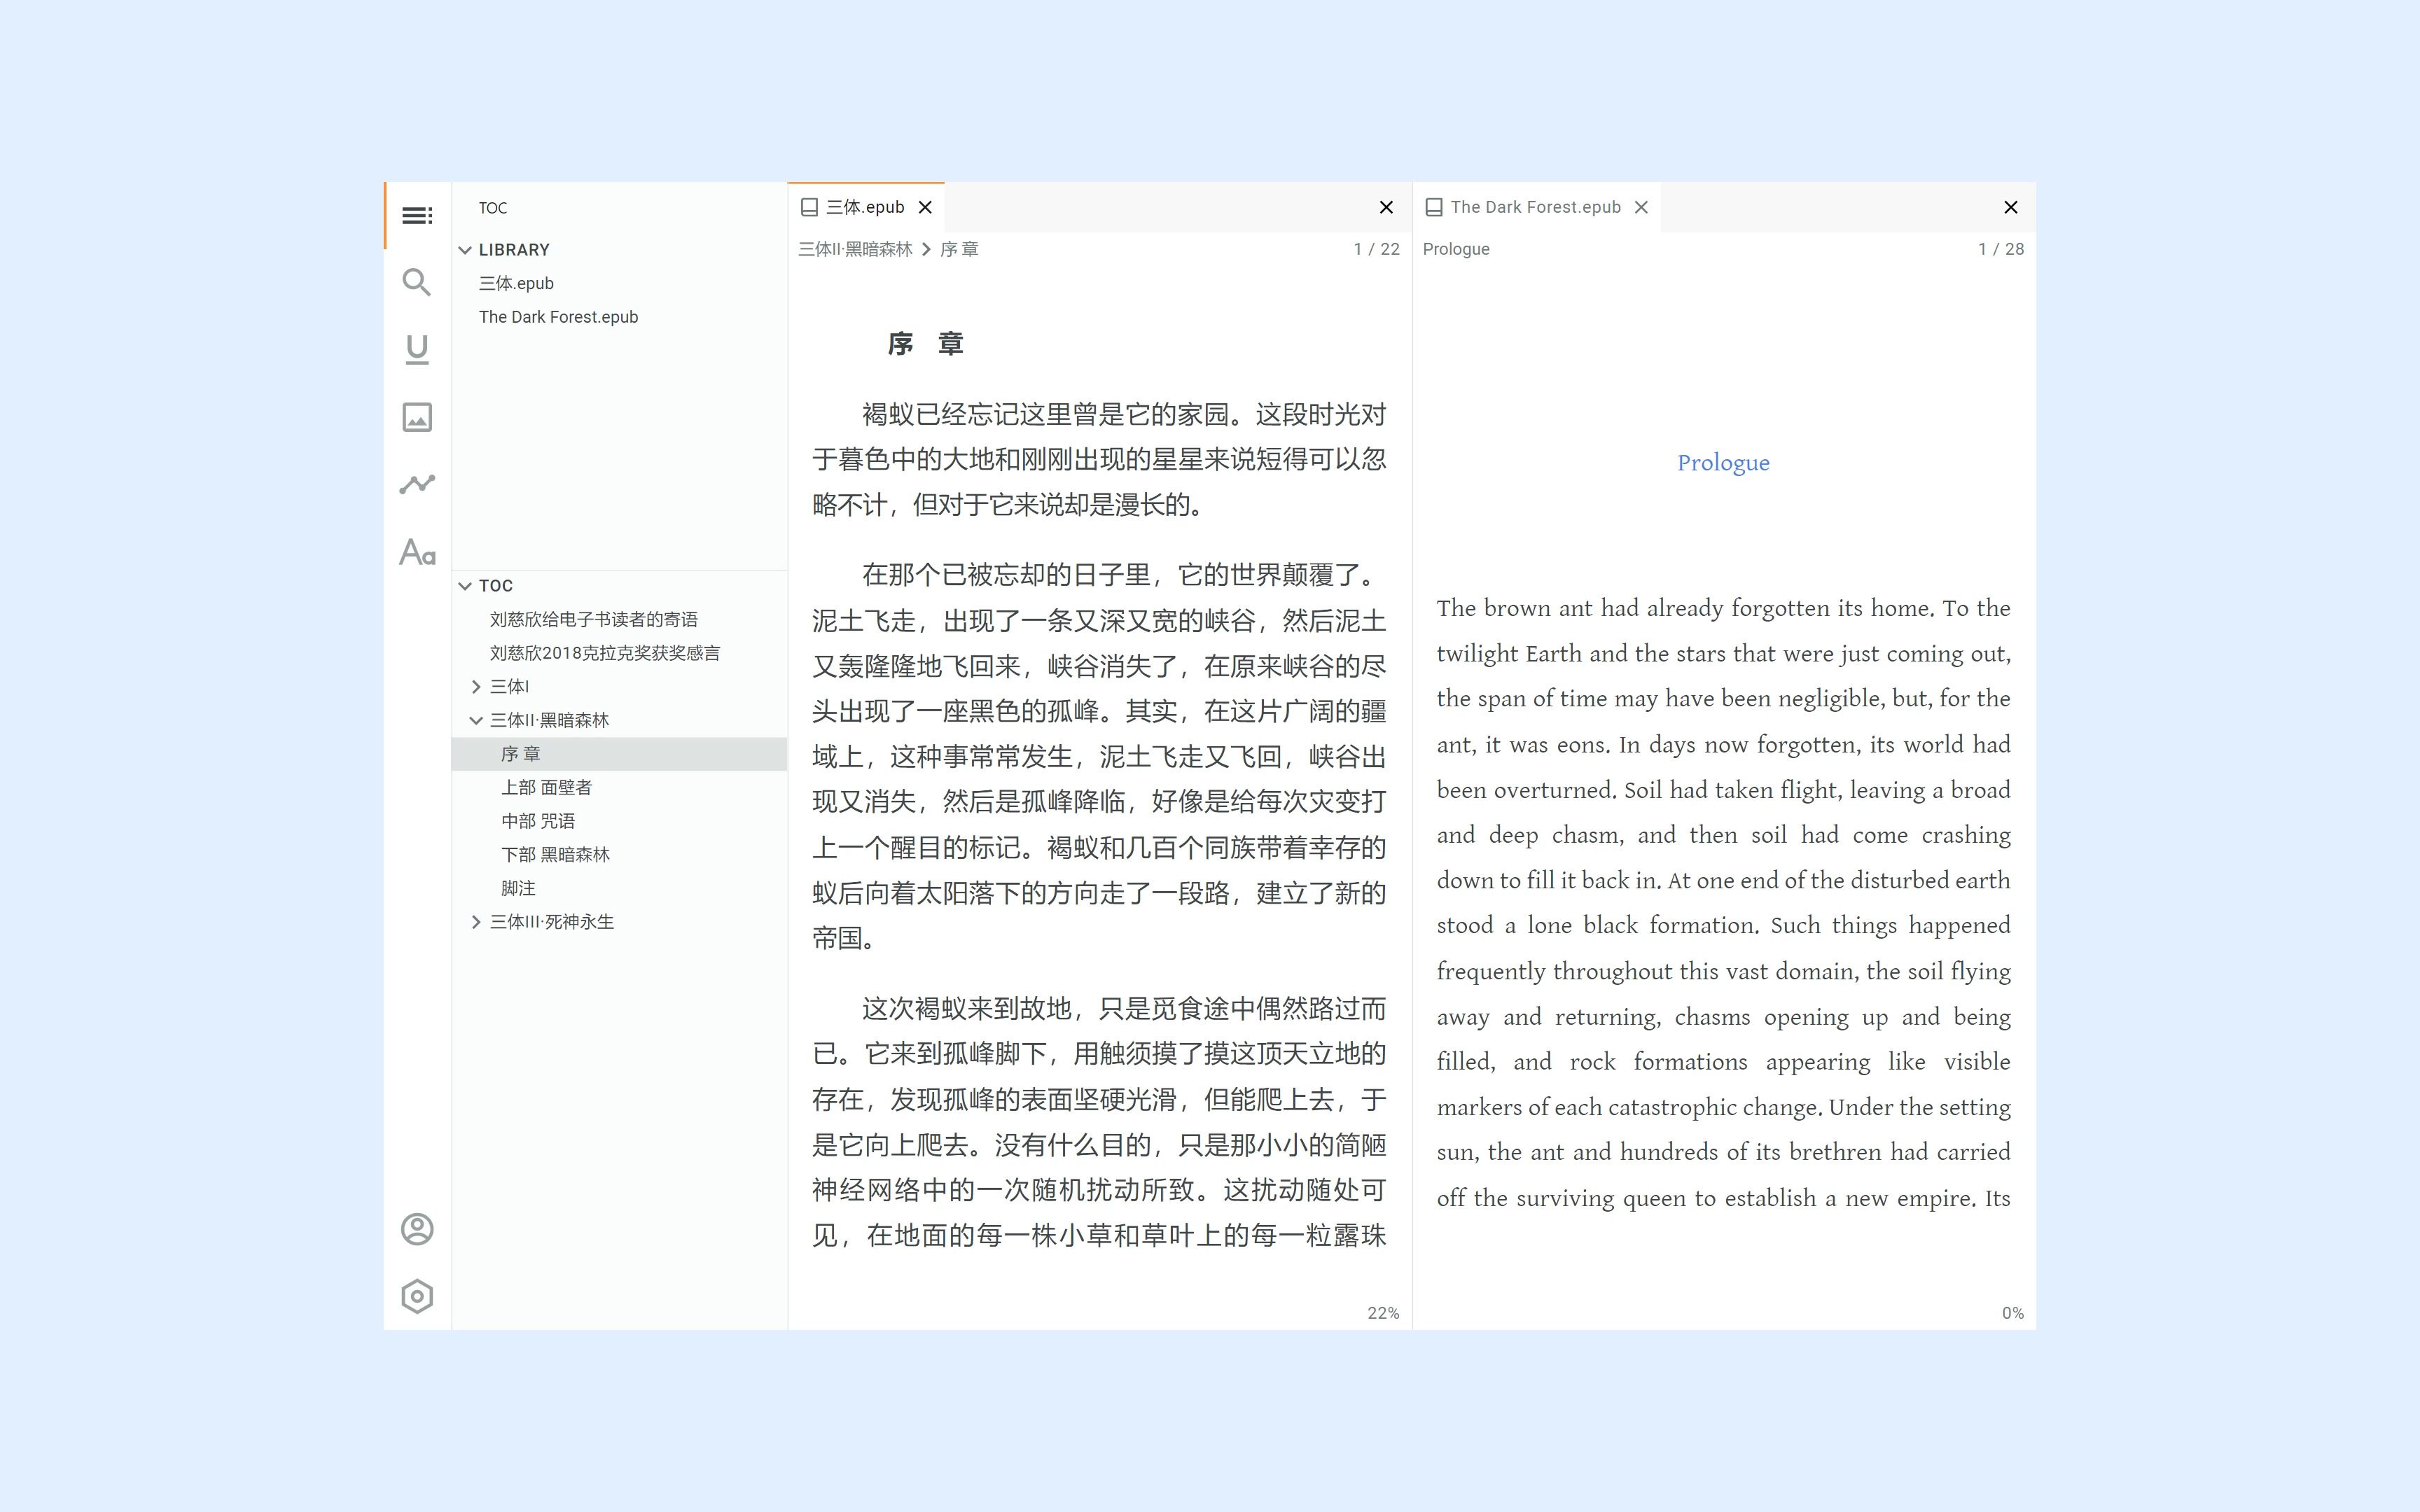
Task: Expand the 三体I chapter group
Action: tap(476, 686)
